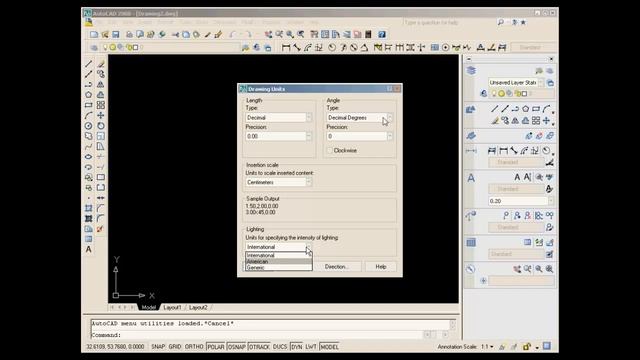
Task: Select the Rectangle tool in the Draw toolbar
Action: tap(89, 105)
